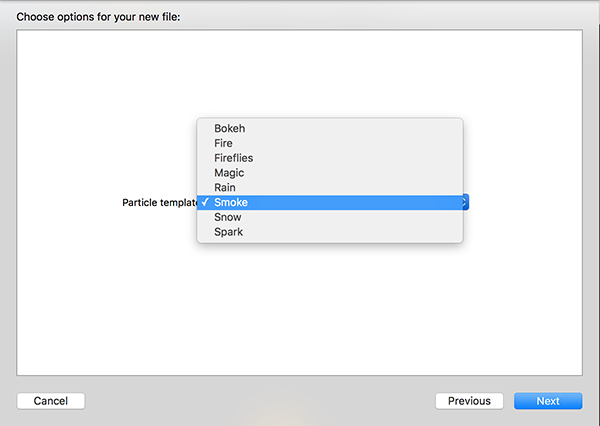Viewport: 600px width, 426px height.
Task: Select the Fire particle template
Action: (330, 143)
